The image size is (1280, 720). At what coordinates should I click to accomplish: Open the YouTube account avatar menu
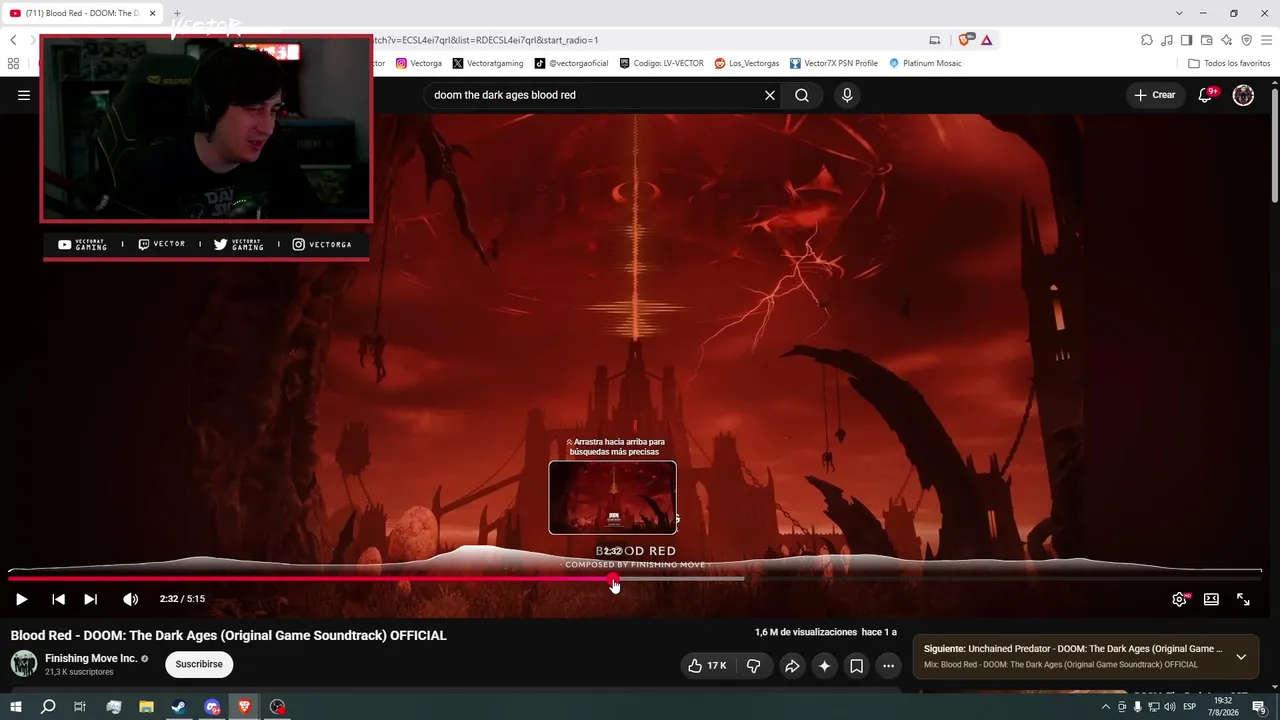click(1243, 95)
